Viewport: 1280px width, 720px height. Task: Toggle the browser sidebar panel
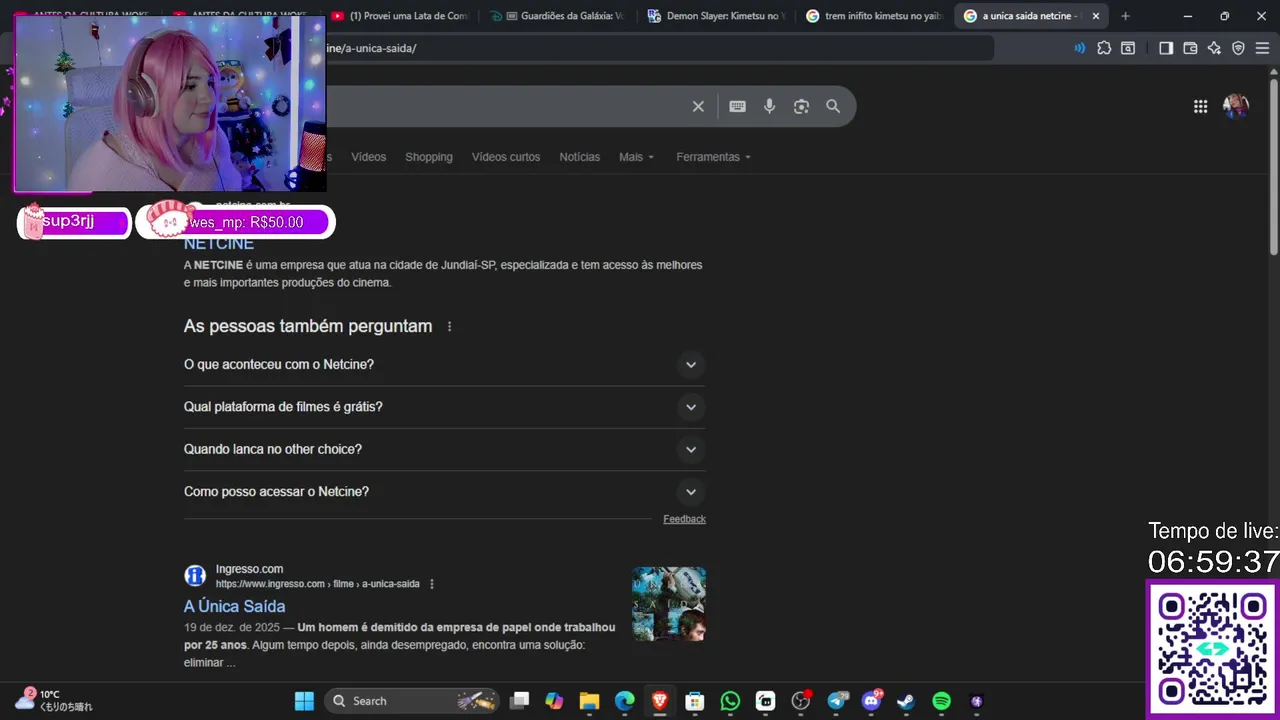[x=1166, y=48]
